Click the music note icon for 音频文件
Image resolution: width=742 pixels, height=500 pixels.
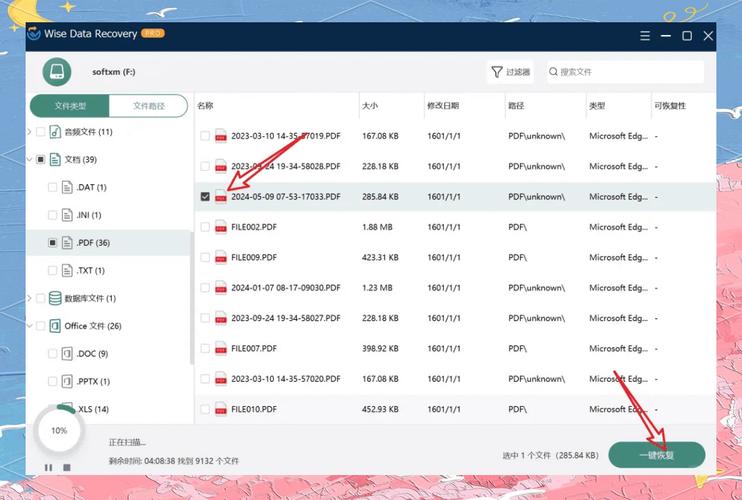pyautogui.click(x=55, y=132)
